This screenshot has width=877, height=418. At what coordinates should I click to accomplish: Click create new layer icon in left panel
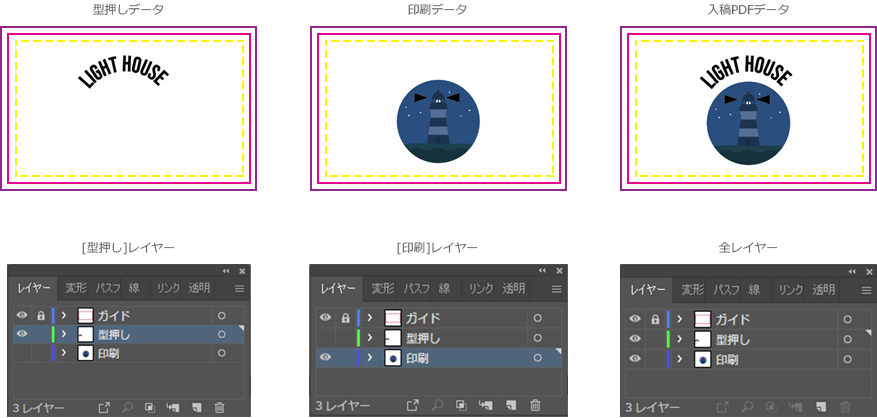196,407
